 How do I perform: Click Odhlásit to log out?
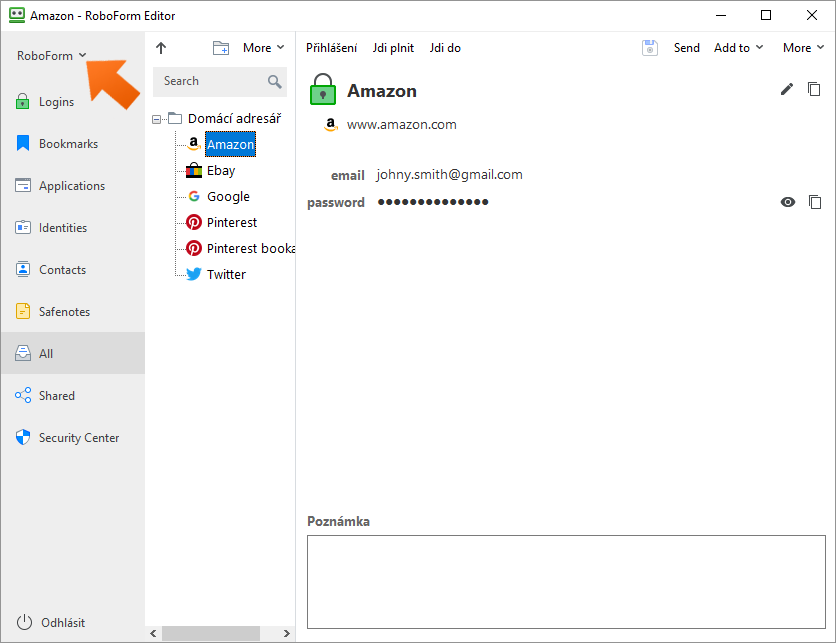click(51, 622)
